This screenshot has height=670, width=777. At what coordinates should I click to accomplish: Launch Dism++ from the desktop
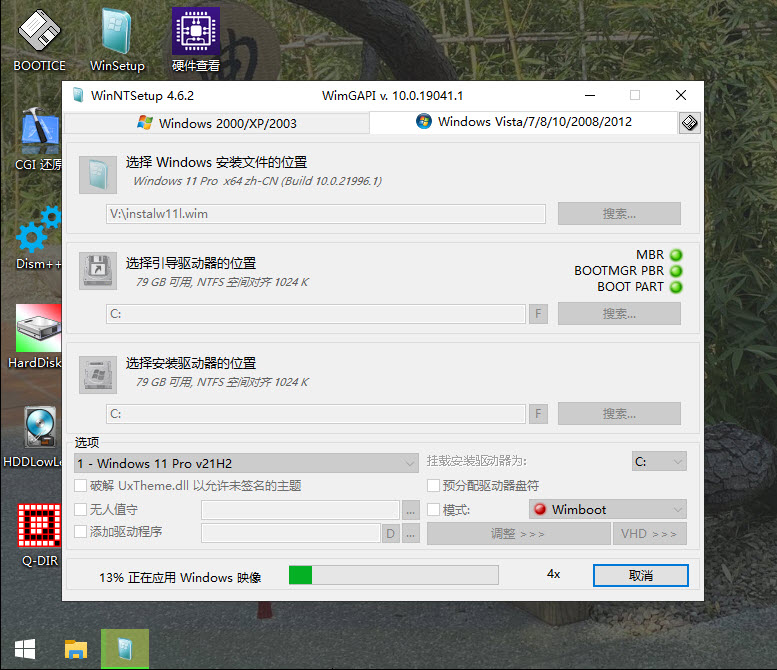tap(39, 239)
